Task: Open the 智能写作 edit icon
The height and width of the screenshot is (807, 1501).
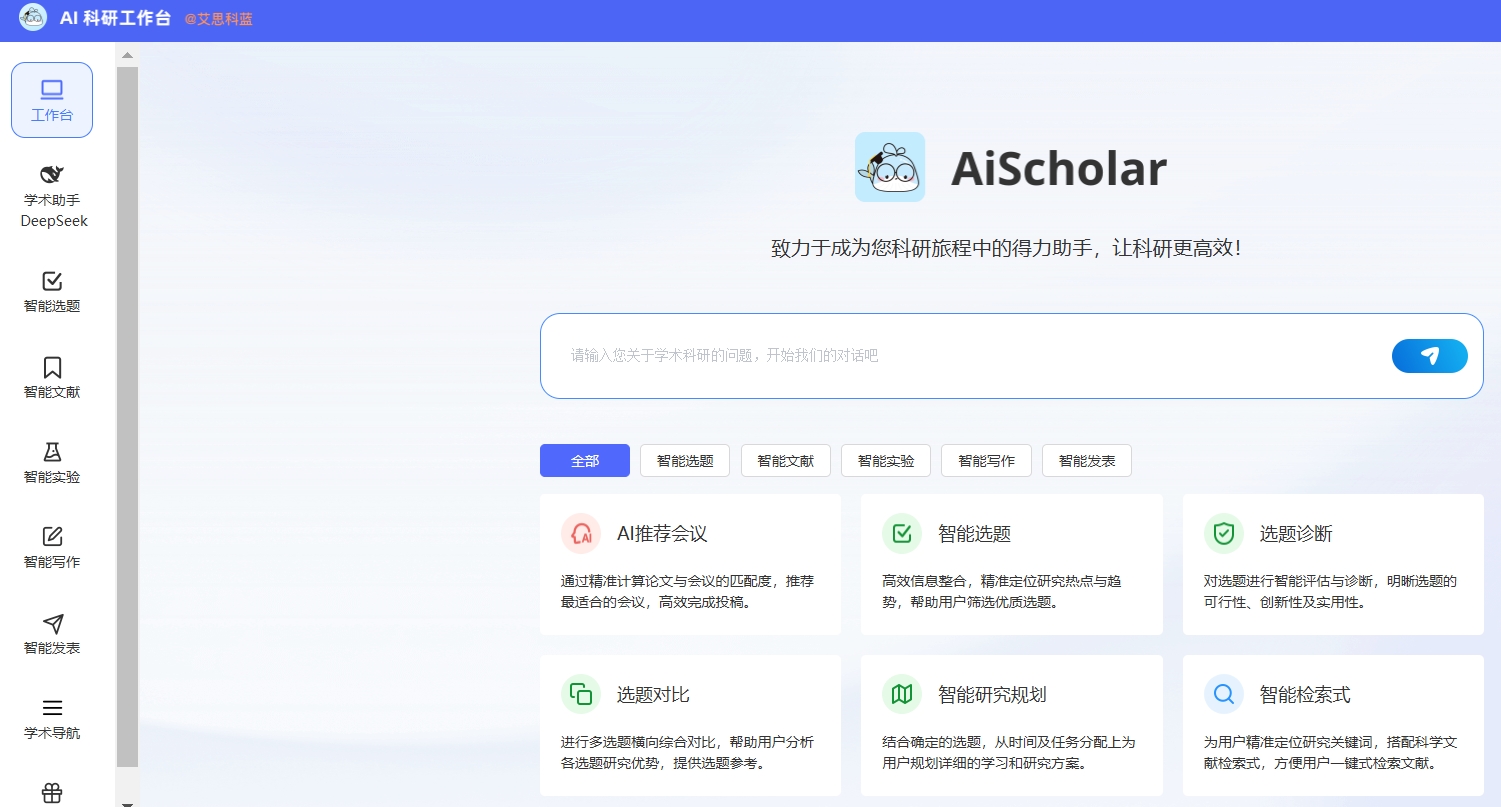Action: coord(52,537)
